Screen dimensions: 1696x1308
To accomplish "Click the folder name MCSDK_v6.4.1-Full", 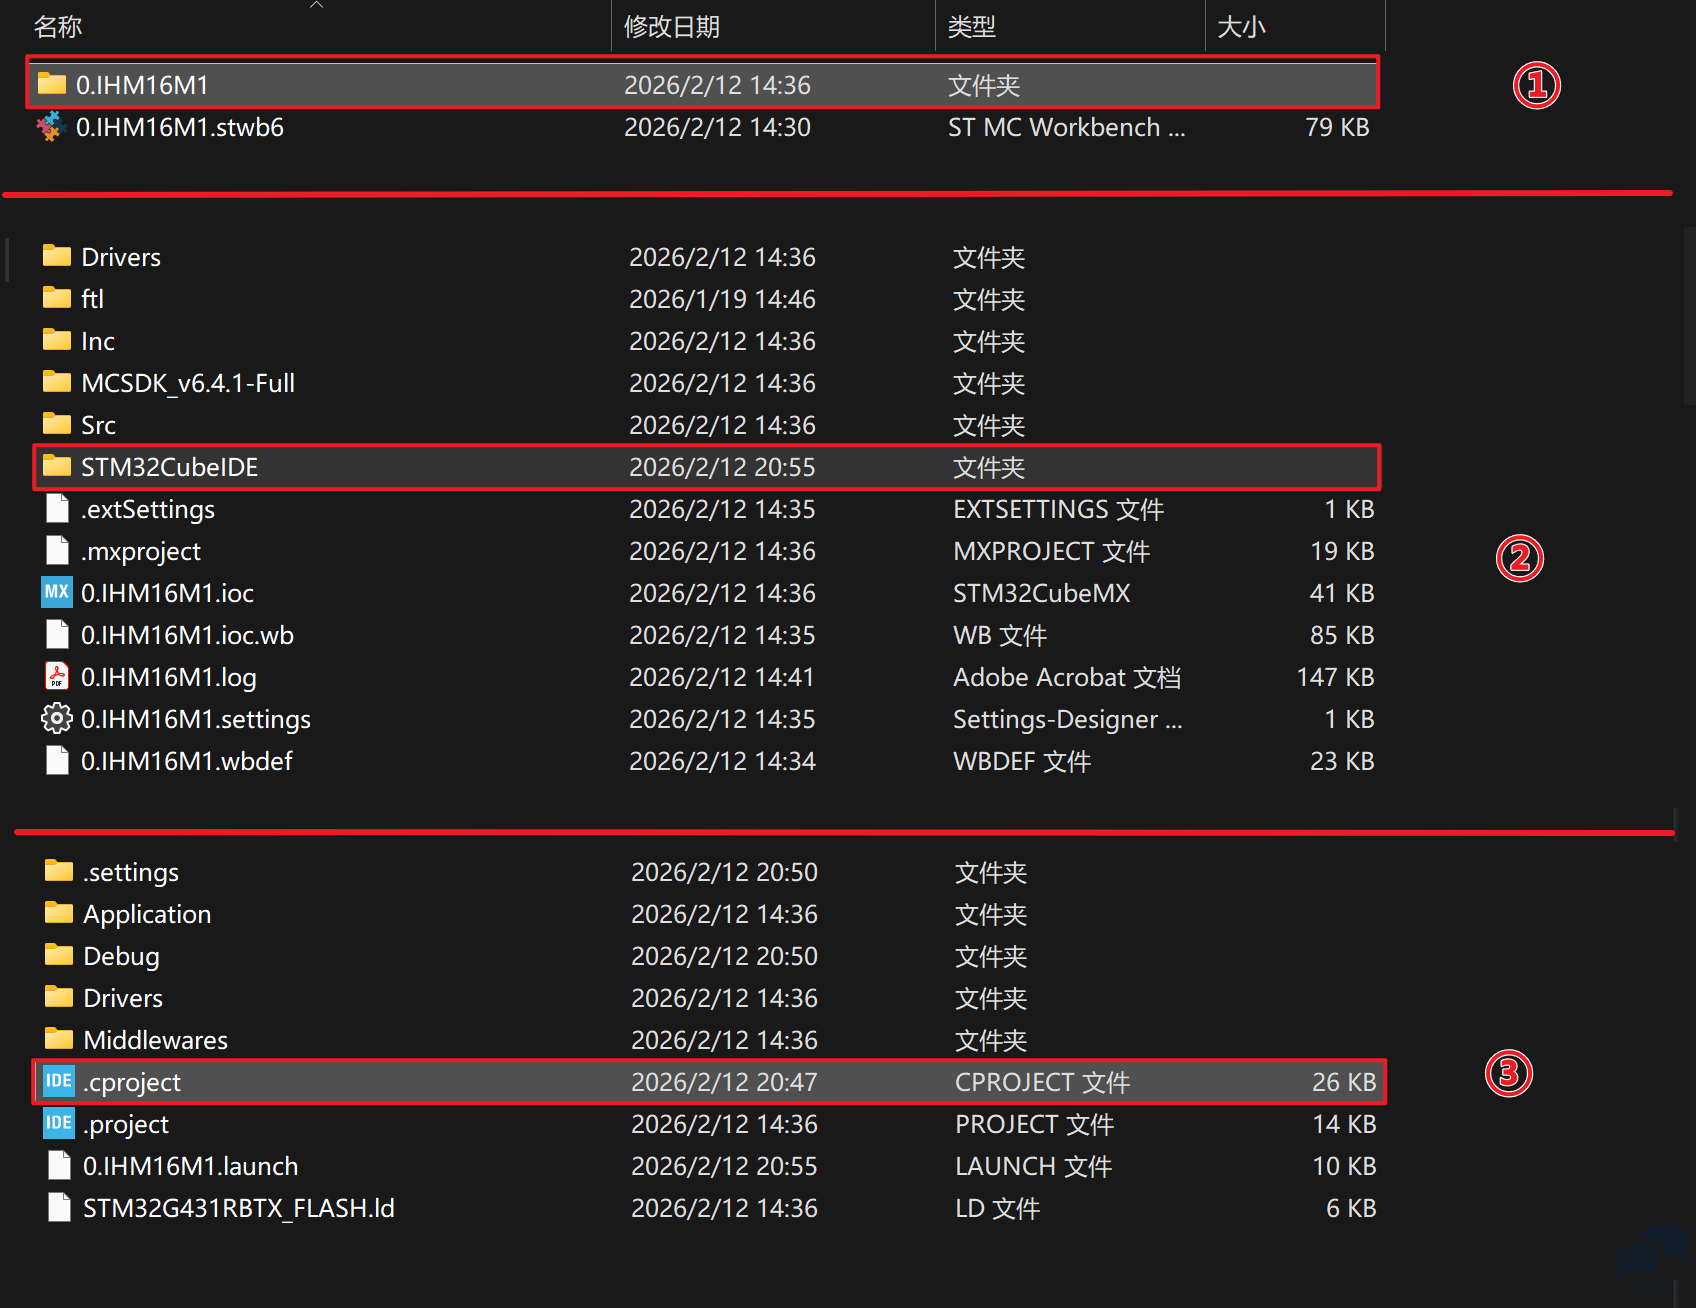I will coord(188,383).
